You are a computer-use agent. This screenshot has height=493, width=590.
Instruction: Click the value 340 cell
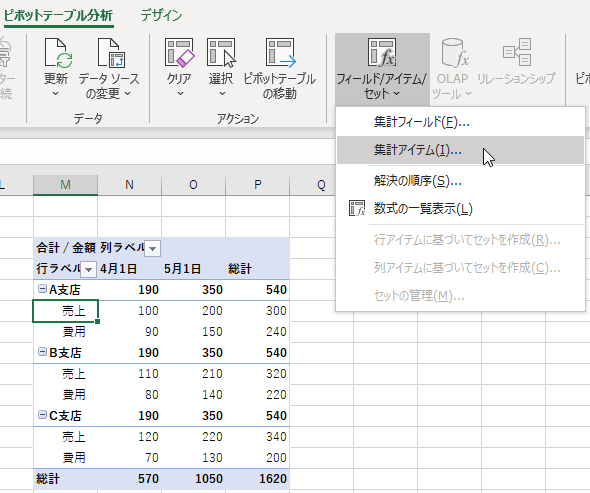tap(257, 437)
